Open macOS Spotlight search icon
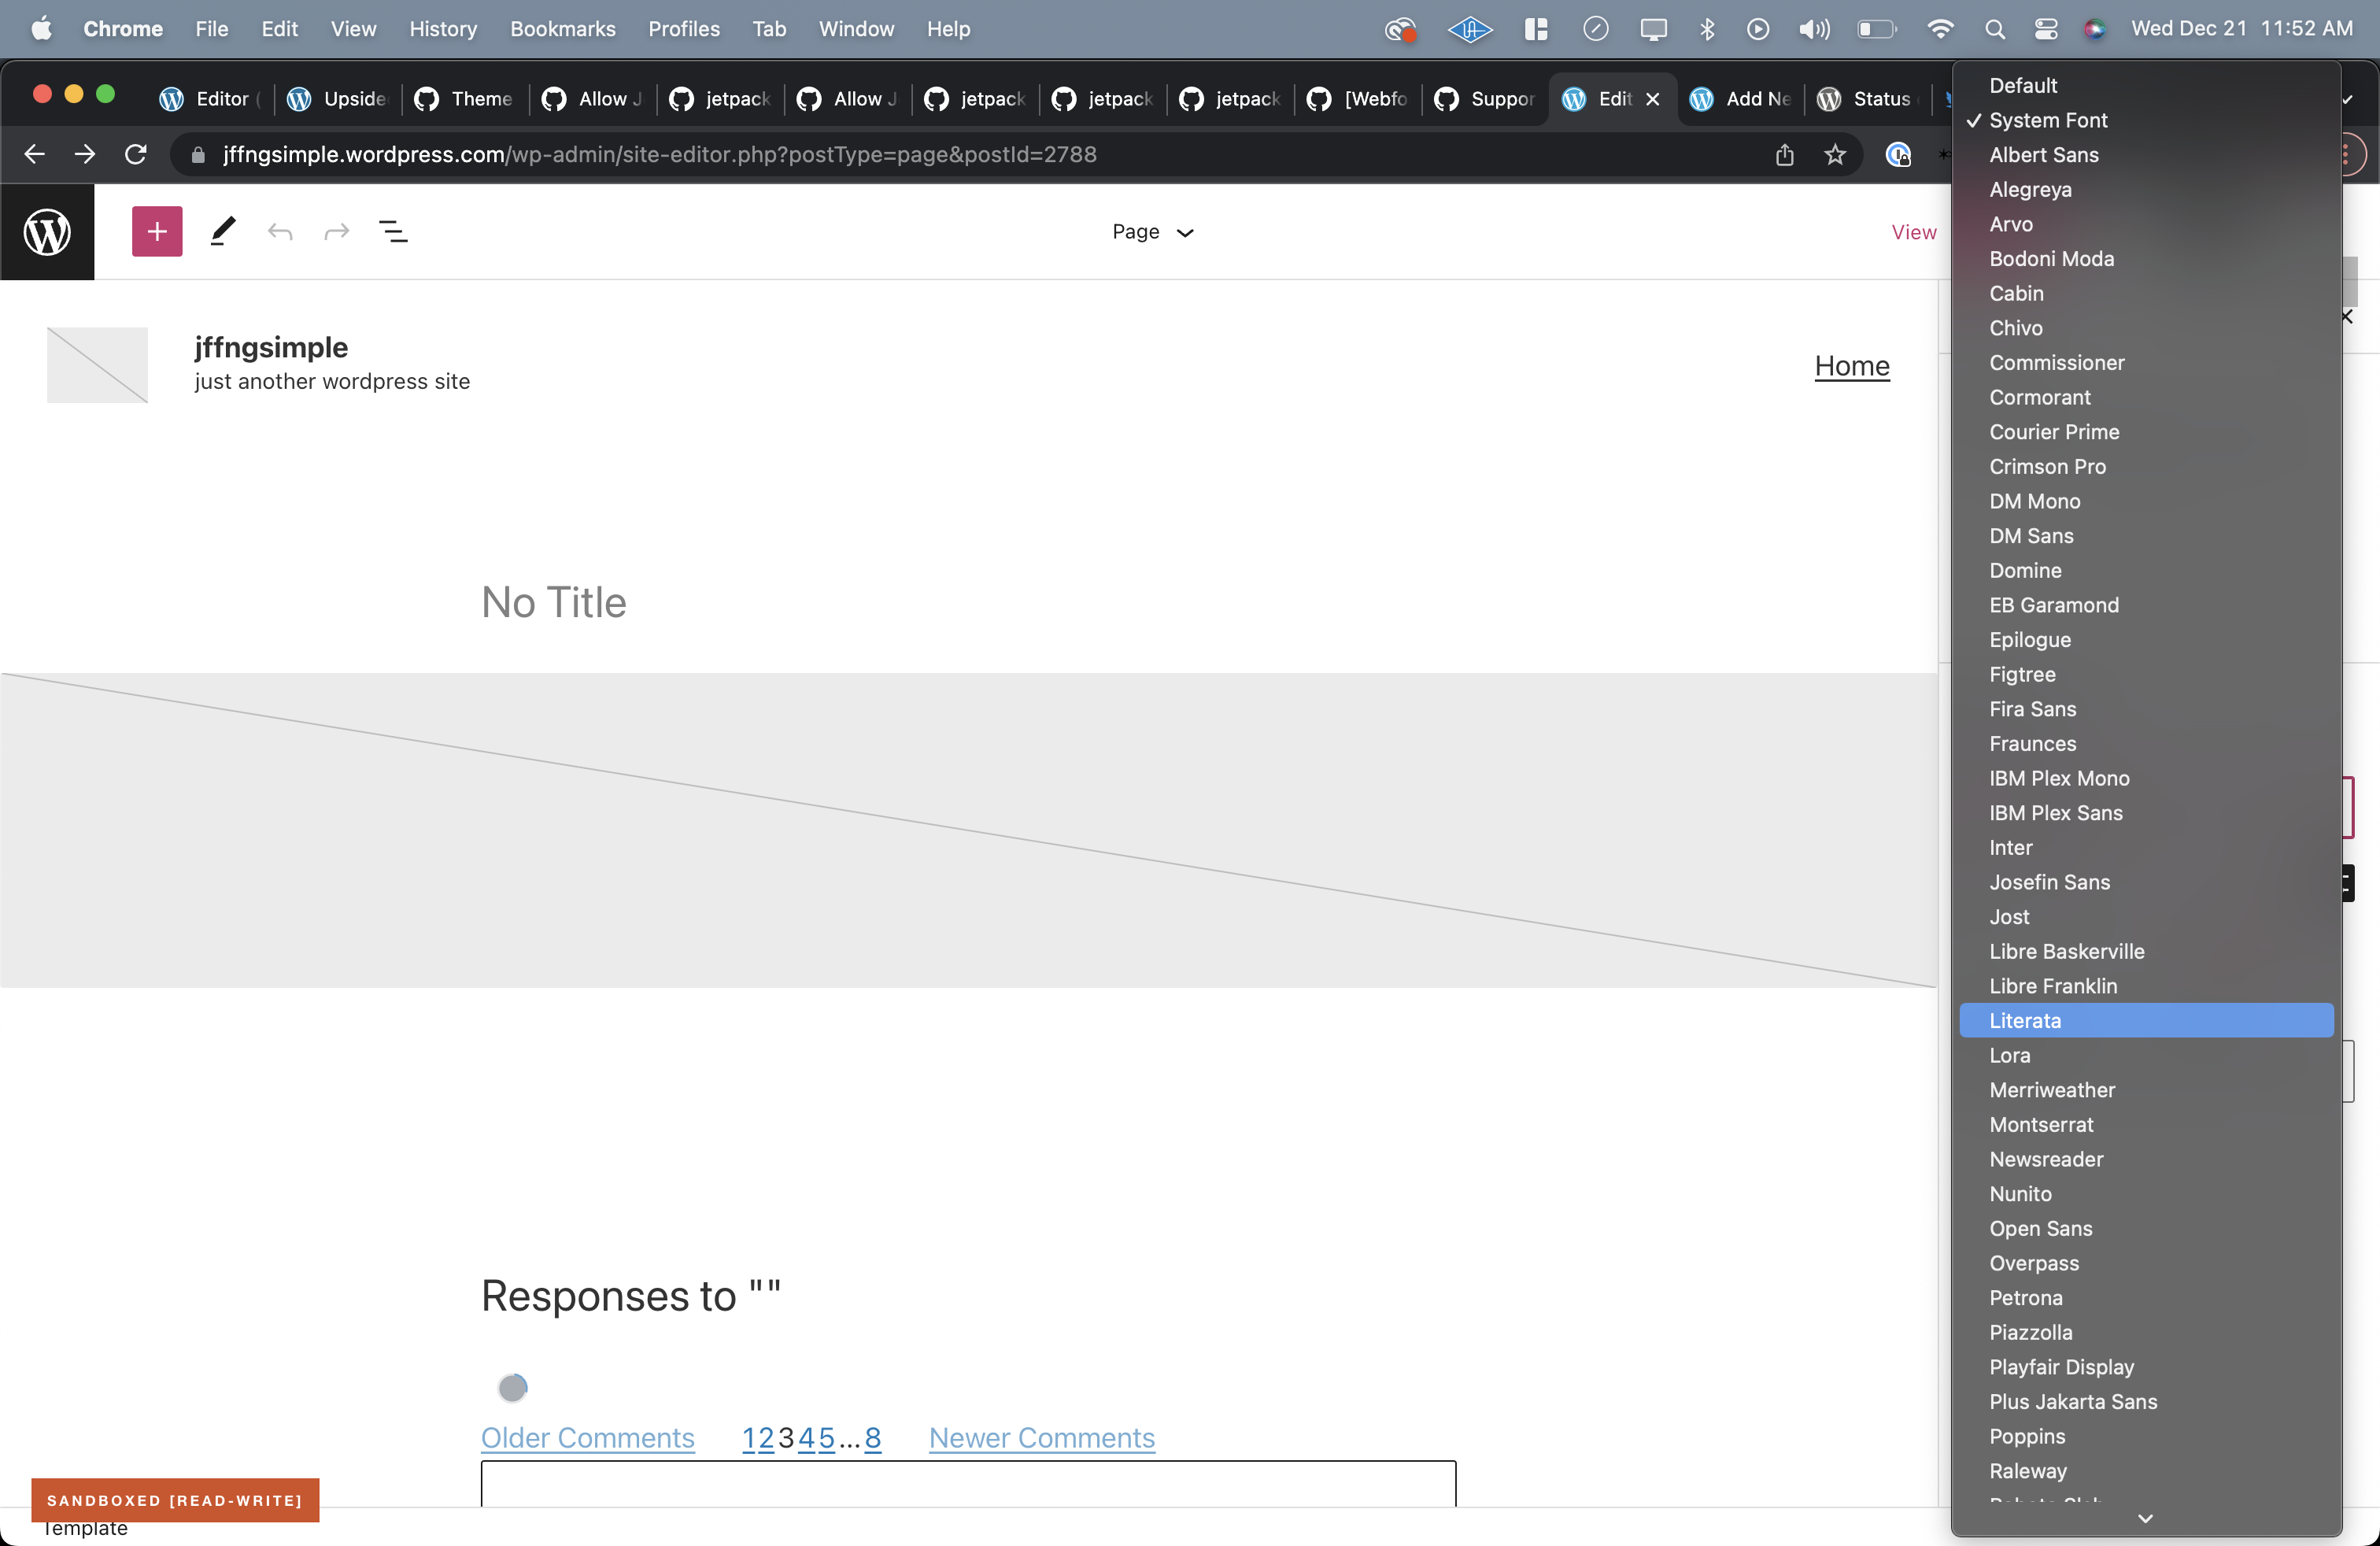Viewport: 2380px width, 1546px height. point(1994,29)
